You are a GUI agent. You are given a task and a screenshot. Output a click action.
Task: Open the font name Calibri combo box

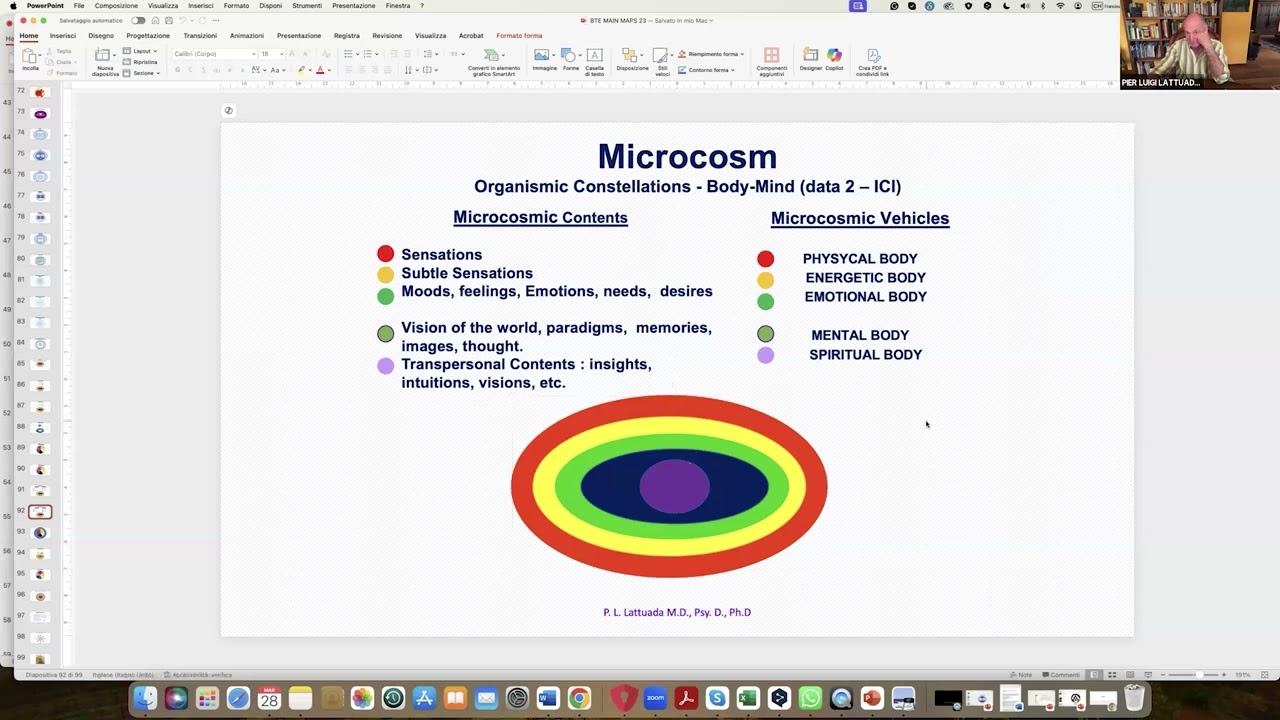[x=214, y=54]
